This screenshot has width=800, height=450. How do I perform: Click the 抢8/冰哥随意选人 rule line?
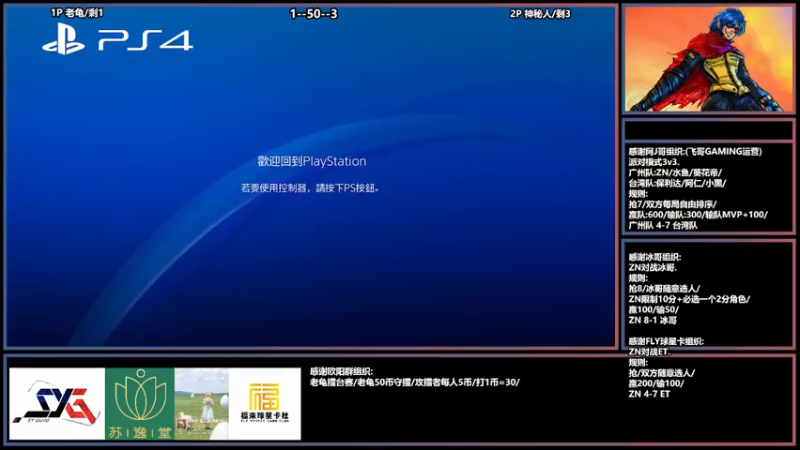pyautogui.click(x=664, y=289)
